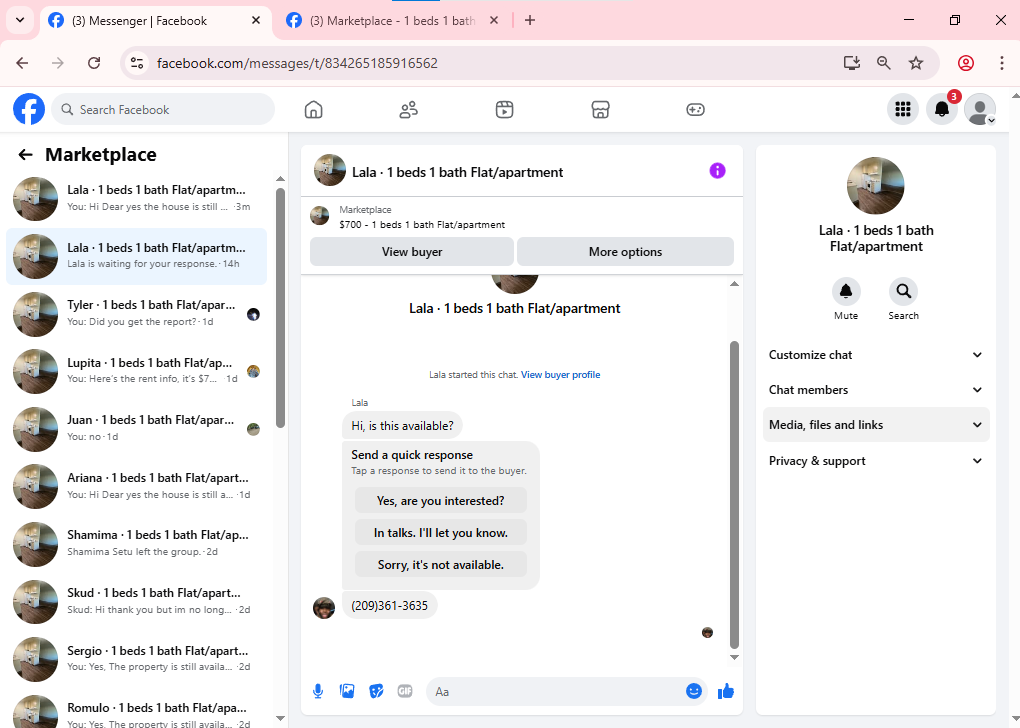The image size is (1020, 728).
Task: Open the site information icon in address bar
Action: [x=137, y=63]
